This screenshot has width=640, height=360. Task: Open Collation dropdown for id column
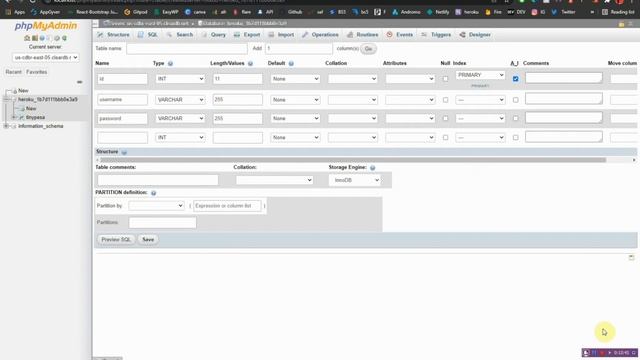point(353,79)
